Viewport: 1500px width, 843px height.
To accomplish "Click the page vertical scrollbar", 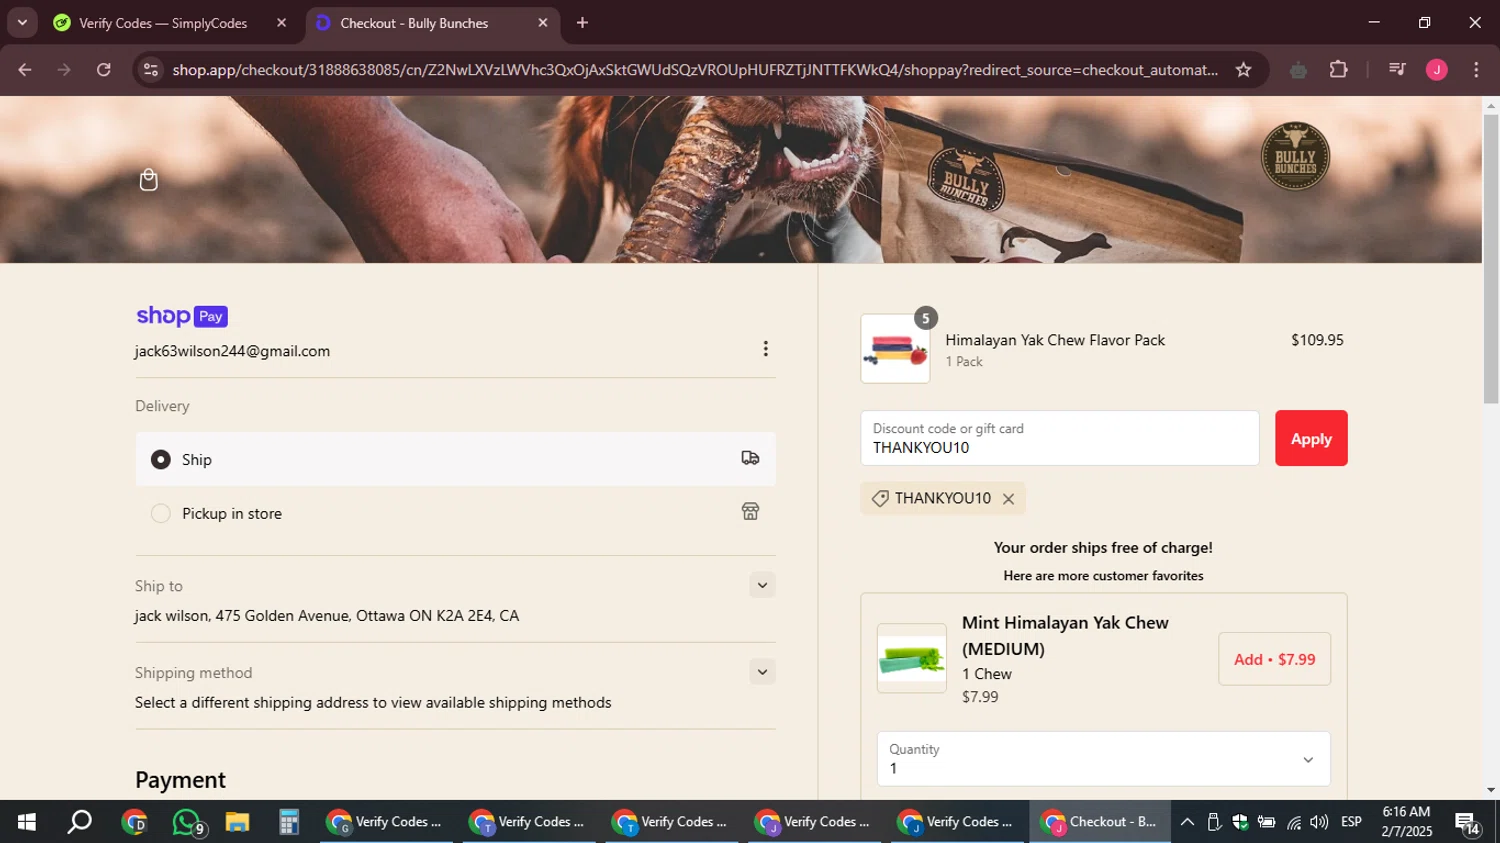I will [x=1491, y=258].
